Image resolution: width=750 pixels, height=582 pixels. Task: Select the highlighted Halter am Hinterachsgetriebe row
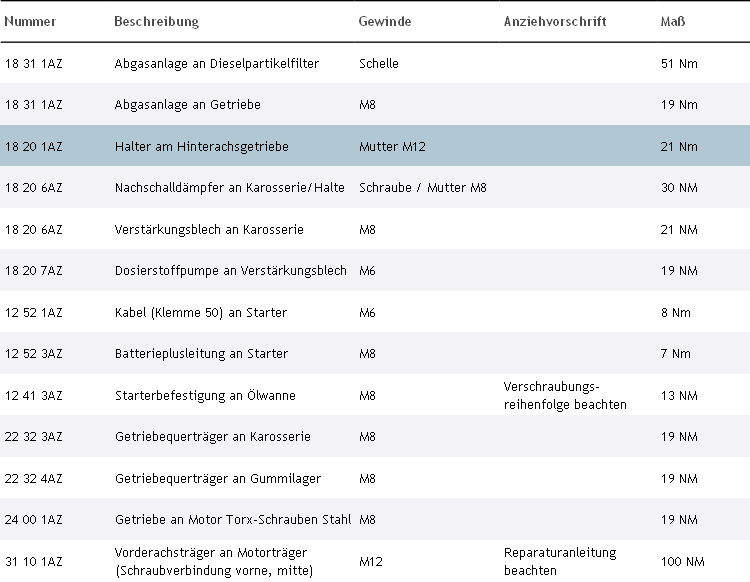coord(201,147)
